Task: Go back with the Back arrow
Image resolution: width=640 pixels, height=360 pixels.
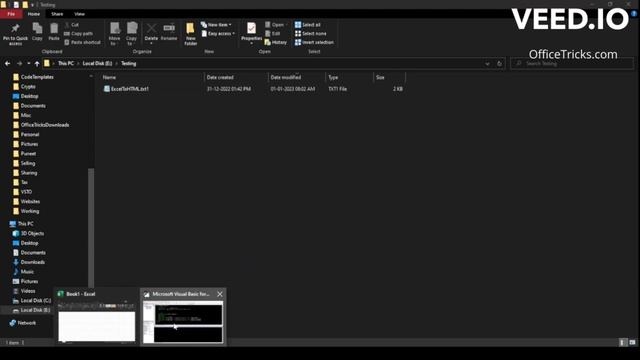Action: (7, 64)
